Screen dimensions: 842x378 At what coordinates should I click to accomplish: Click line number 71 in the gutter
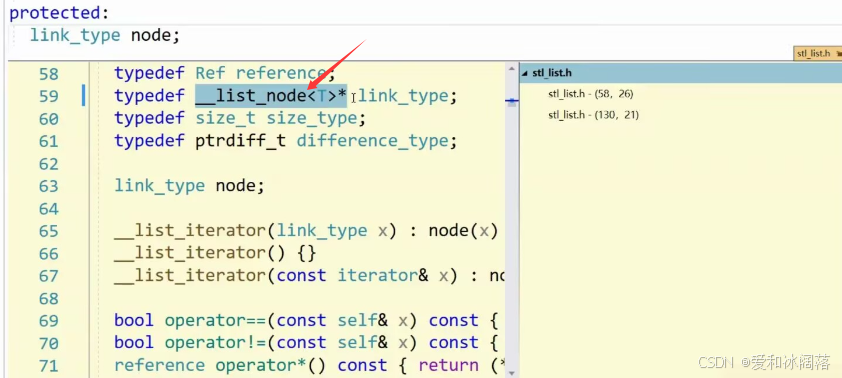(49, 366)
